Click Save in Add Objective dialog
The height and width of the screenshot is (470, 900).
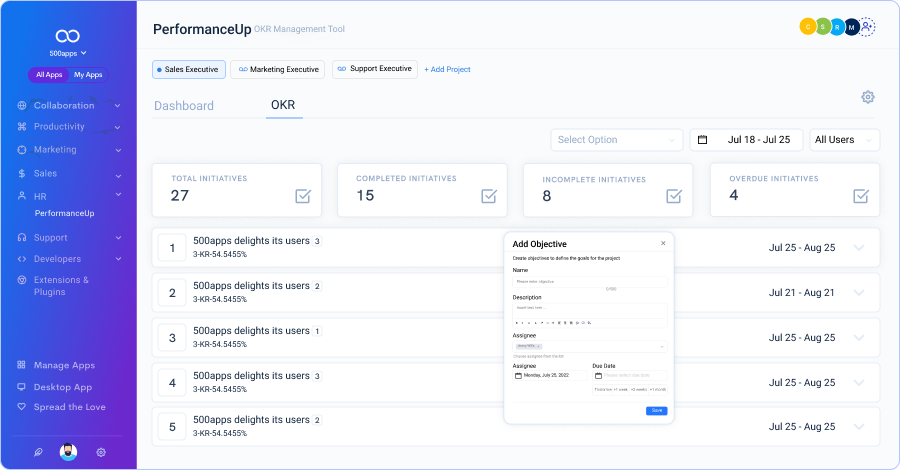(656, 410)
